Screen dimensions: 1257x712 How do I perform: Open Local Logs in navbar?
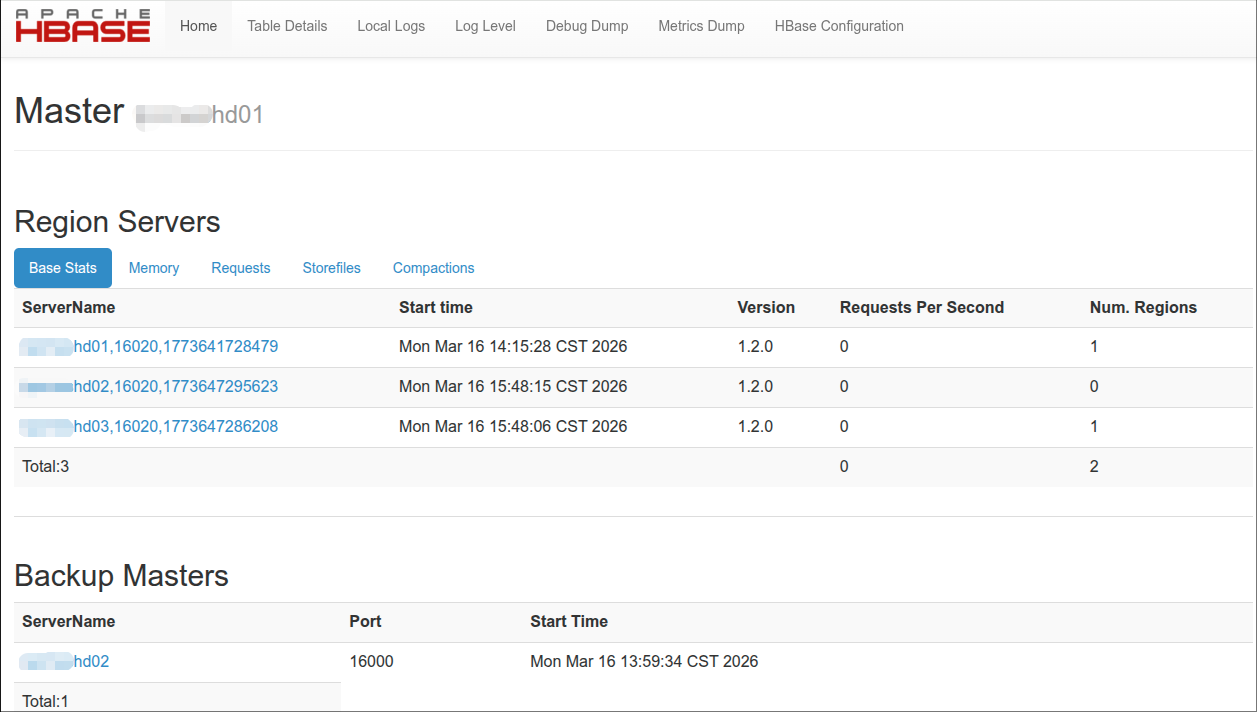391,26
